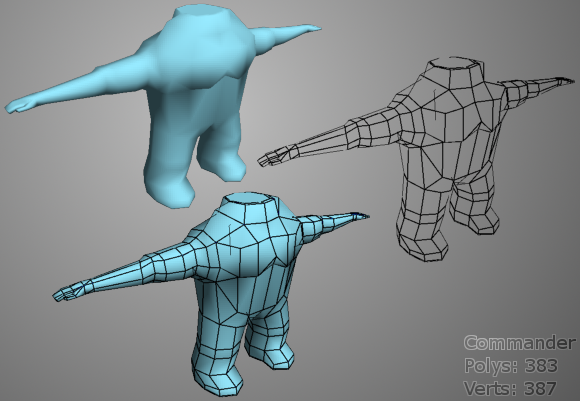Click the shaded-wire model's left hand
This screenshot has width=580, height=401.
[x=68, y=292]
